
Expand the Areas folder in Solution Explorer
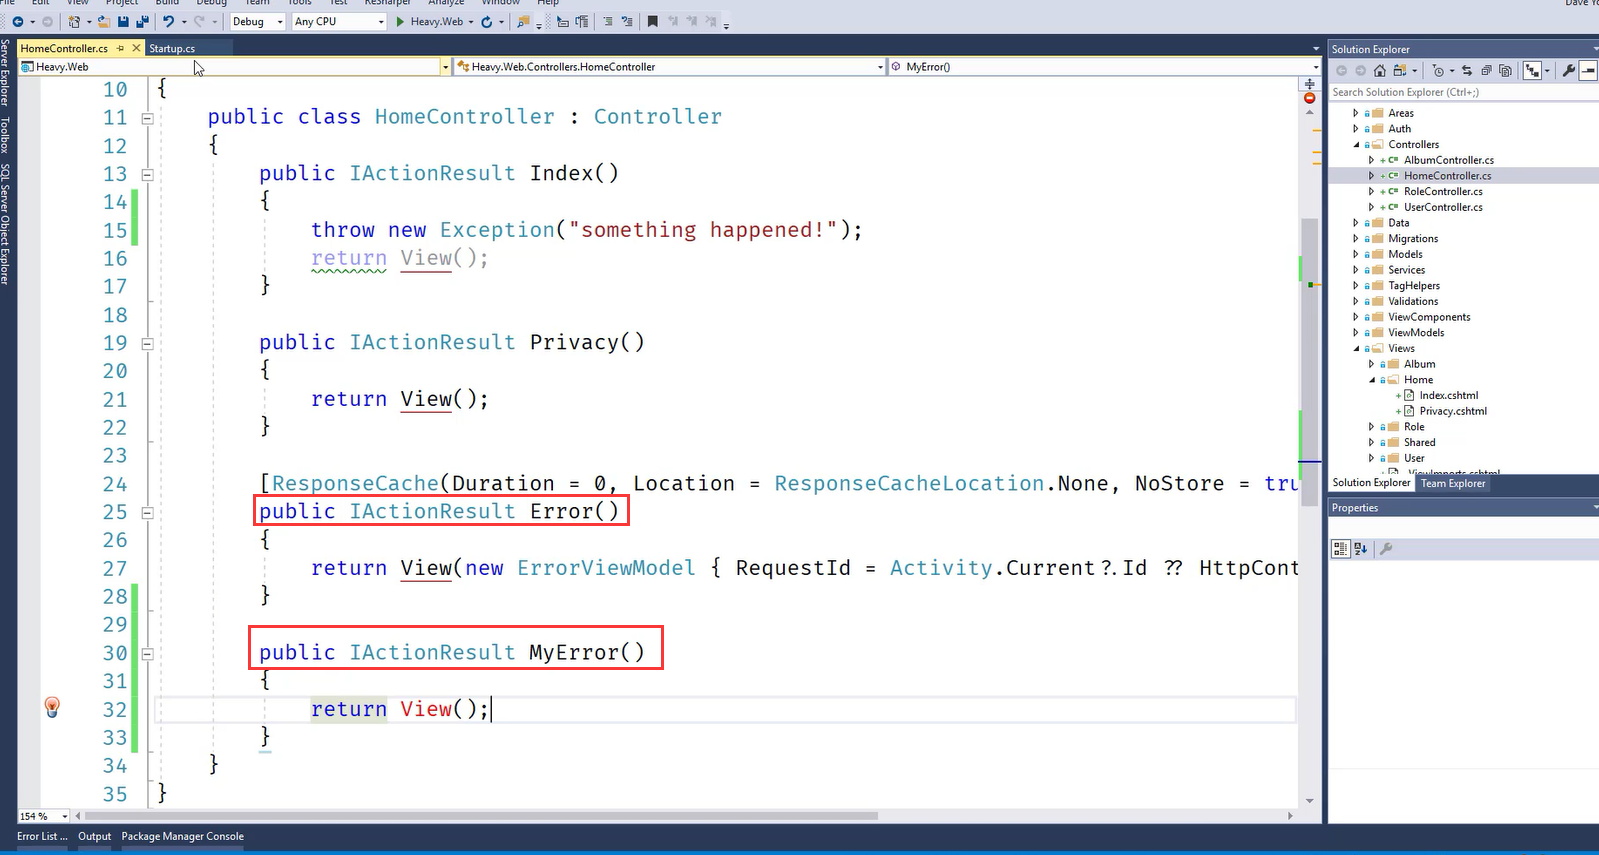pyautogui.click(x=1356, y=113)
